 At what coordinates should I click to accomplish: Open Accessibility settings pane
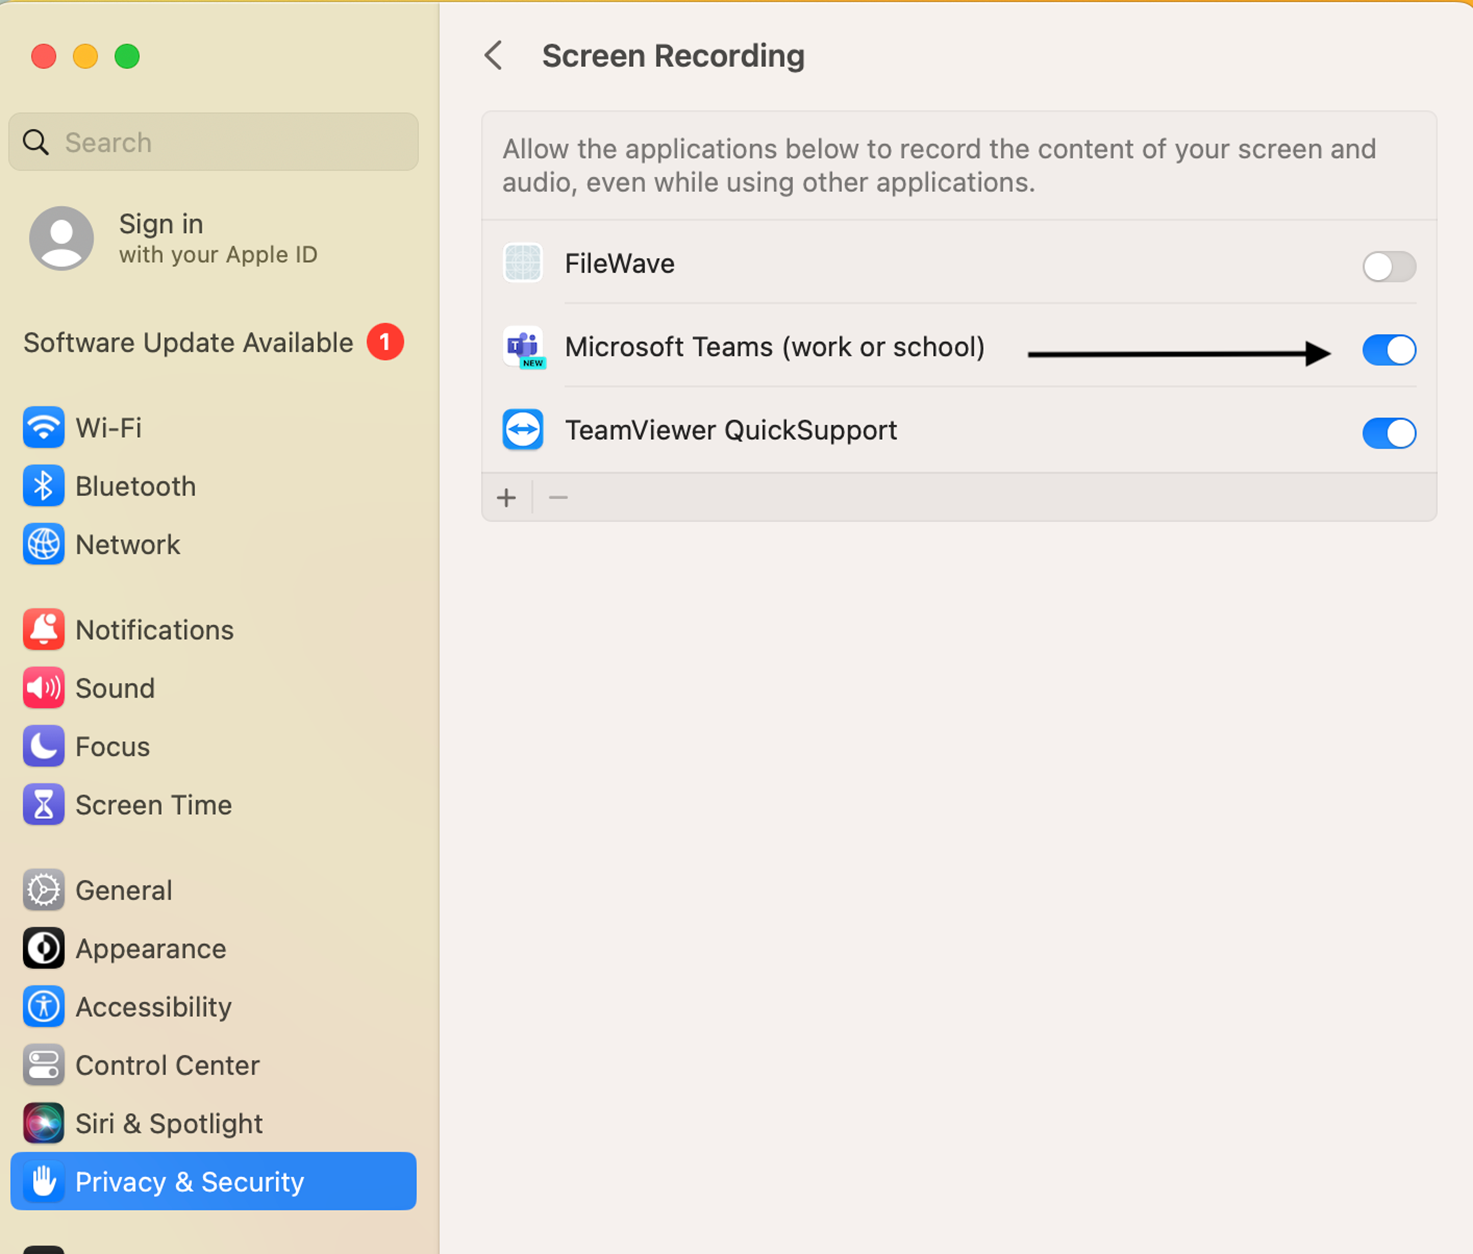tap(153, 1007)
